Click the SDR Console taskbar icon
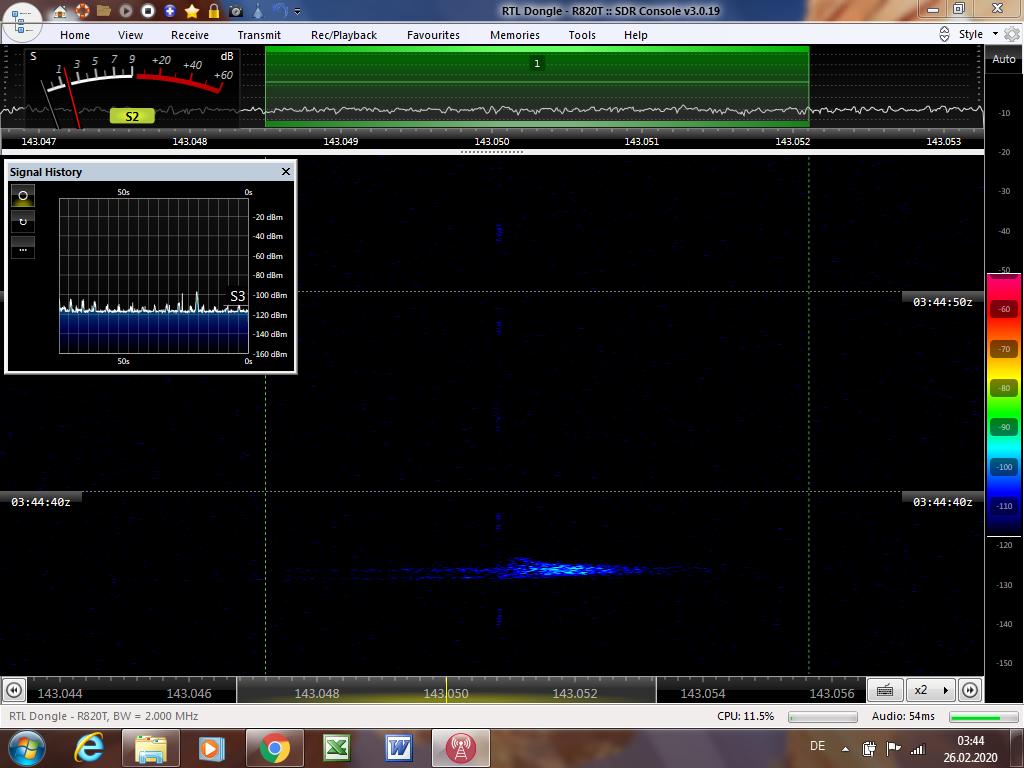This screenshot has width=1024, height=768. [x=461, y=748]
